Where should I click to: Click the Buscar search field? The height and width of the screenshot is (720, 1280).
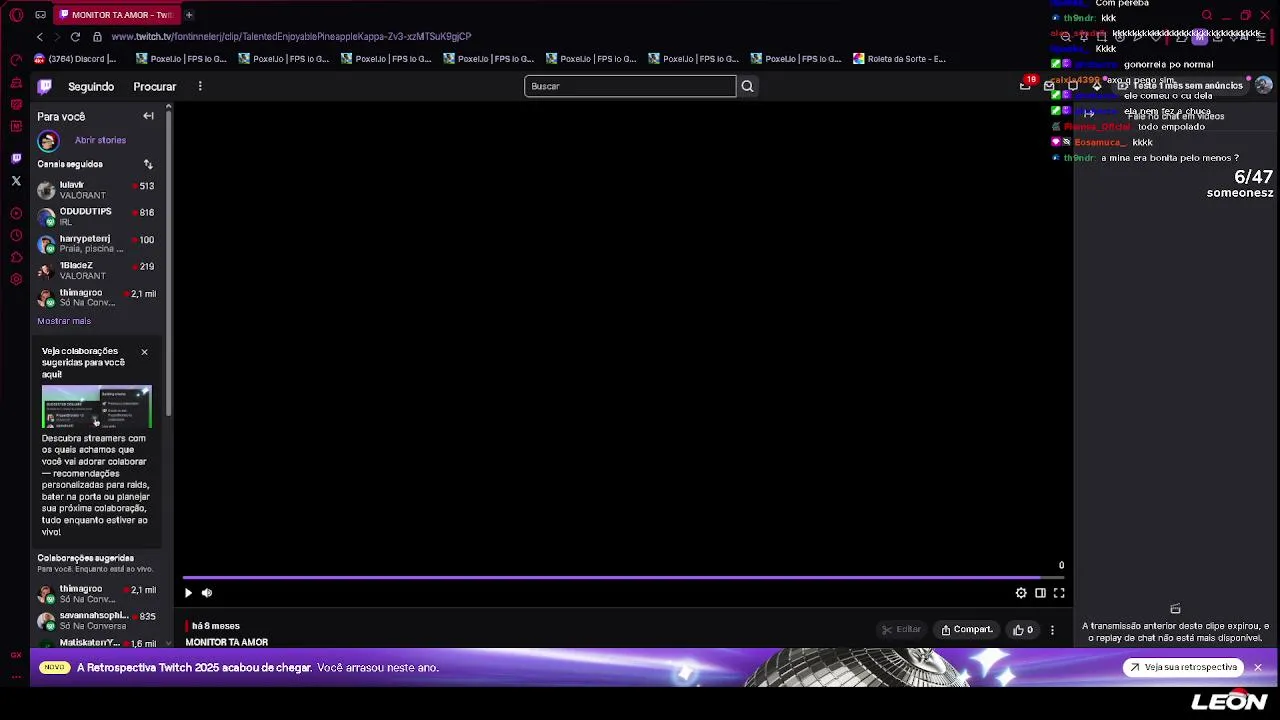tap(630, 86)
